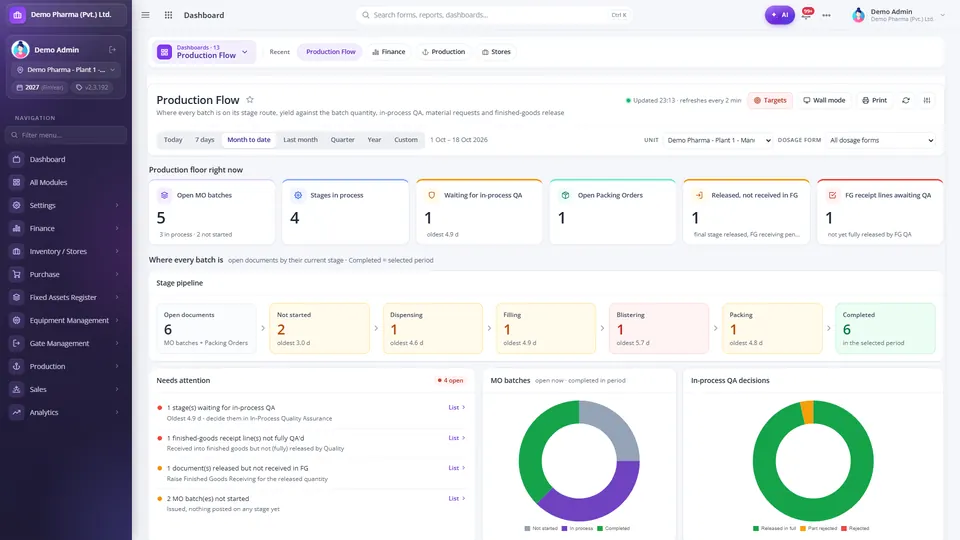Expand the Settings sidebar menu
The width and height of the screenshot is (960, 540).
coord(66,205)
